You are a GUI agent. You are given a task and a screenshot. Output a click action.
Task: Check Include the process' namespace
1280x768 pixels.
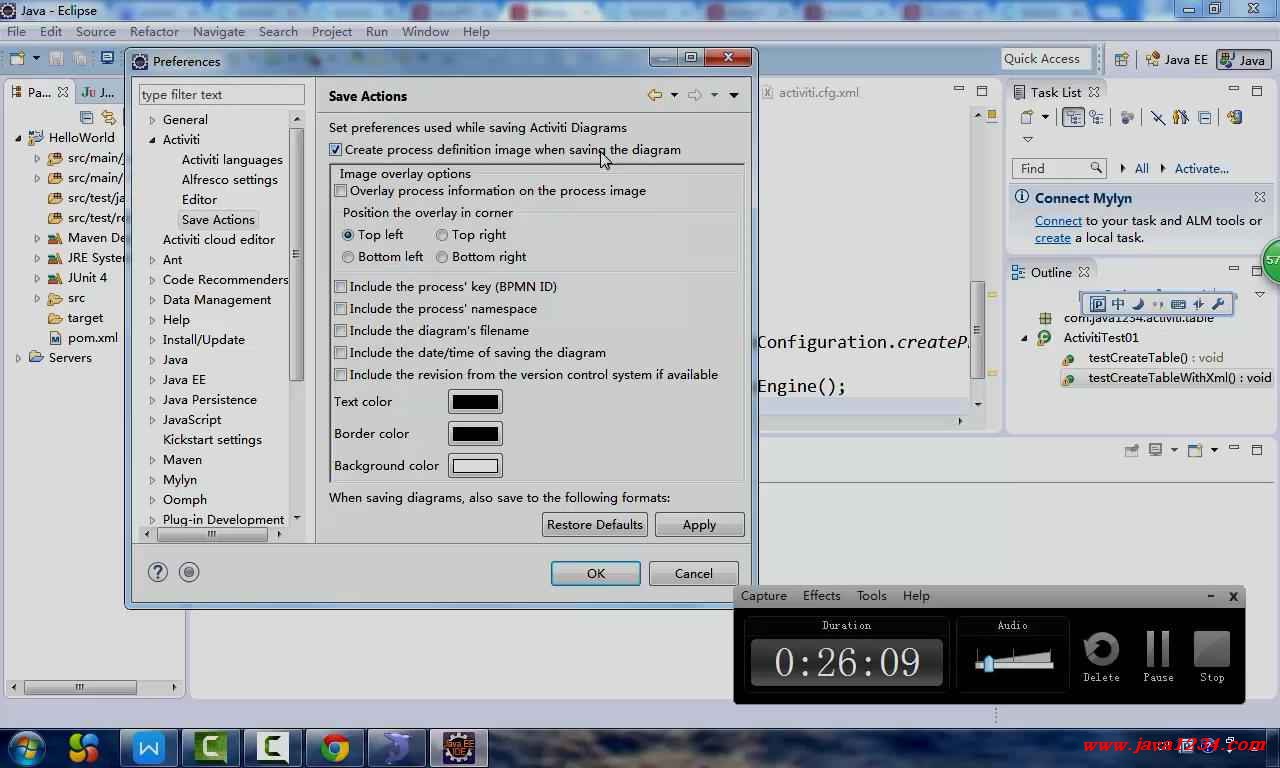(x=341, y=309)
